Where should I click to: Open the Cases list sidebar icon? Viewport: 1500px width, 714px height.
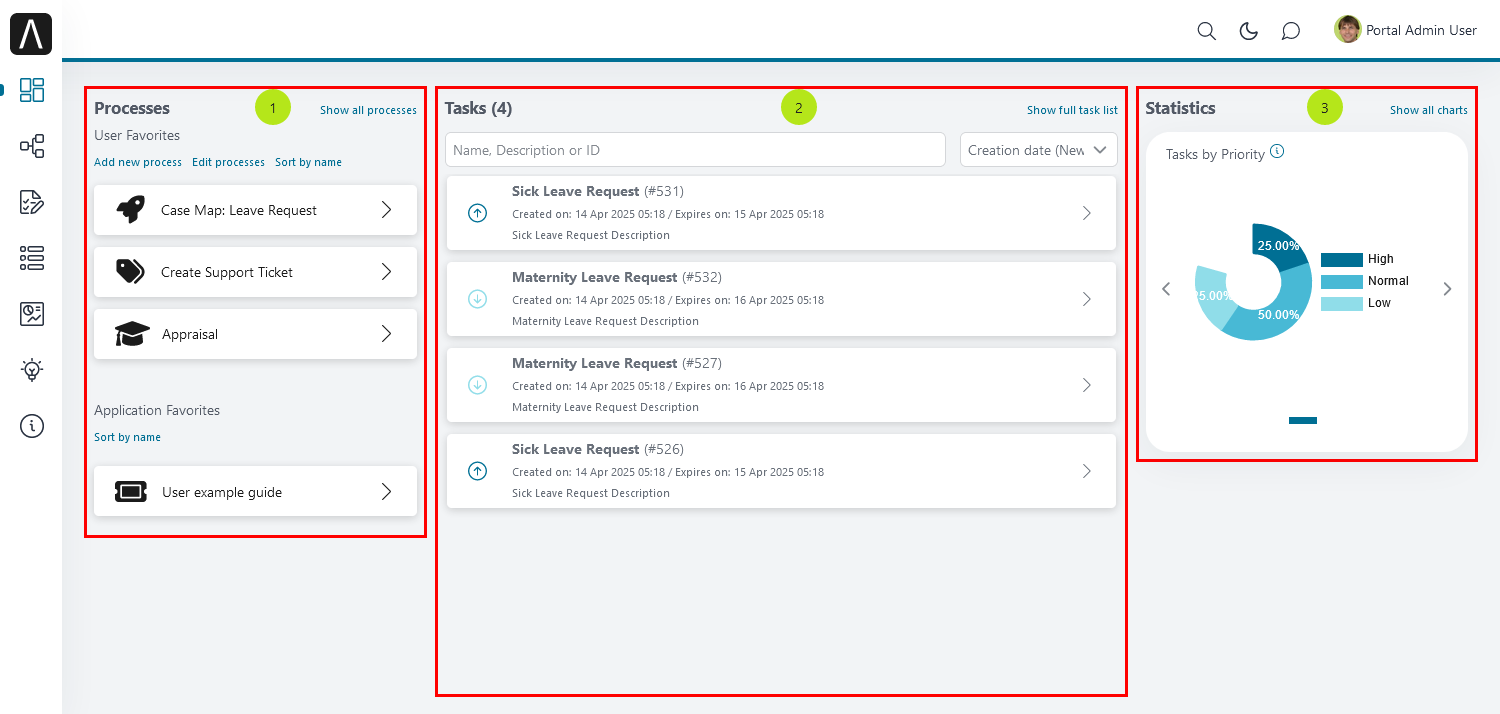[x=32, y=258]
